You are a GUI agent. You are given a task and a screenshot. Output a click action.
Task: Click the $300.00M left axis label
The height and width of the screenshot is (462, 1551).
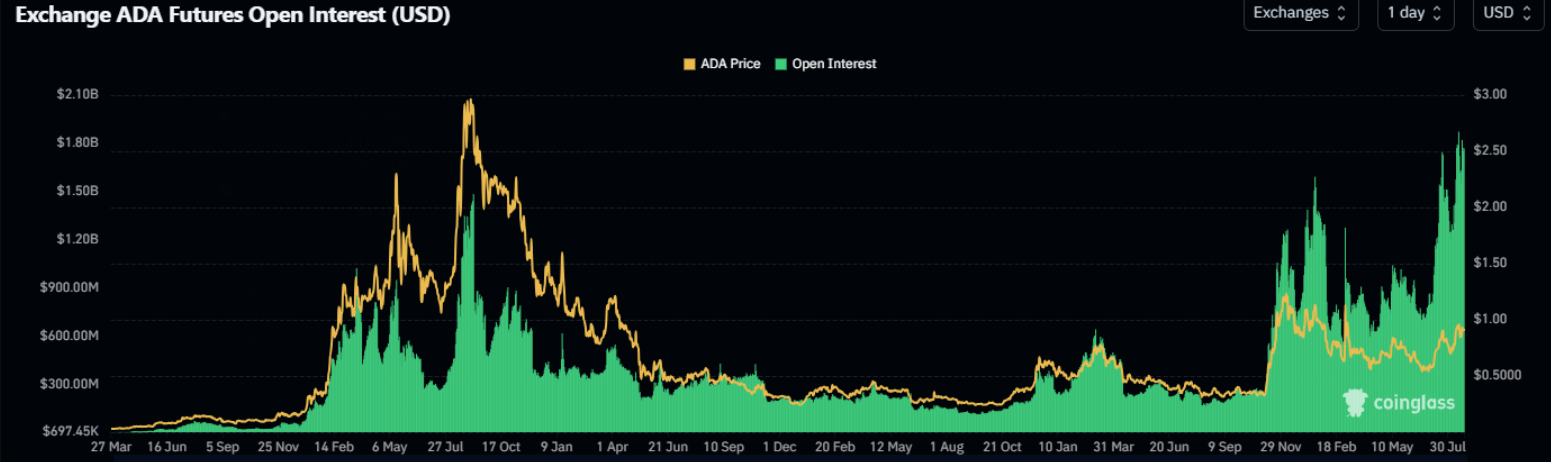tap(69, 384)
